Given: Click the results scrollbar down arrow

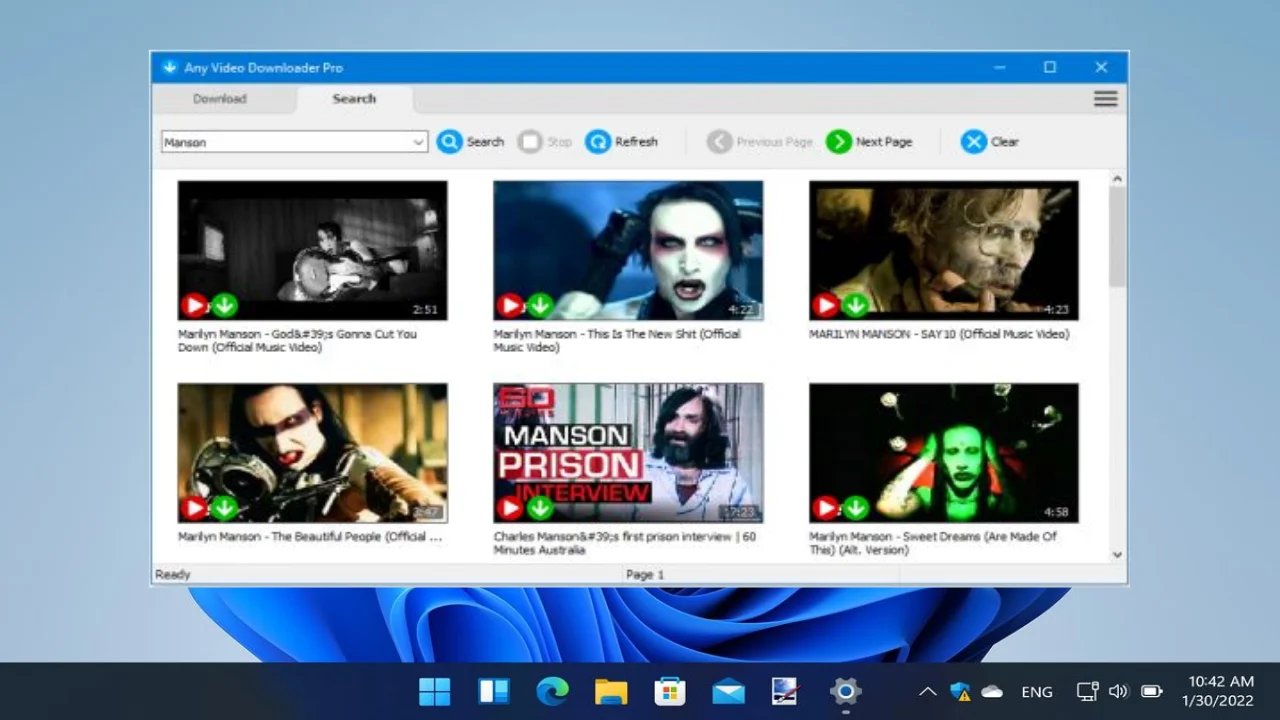Looking at the screenshot, I should pos(1117,554).
